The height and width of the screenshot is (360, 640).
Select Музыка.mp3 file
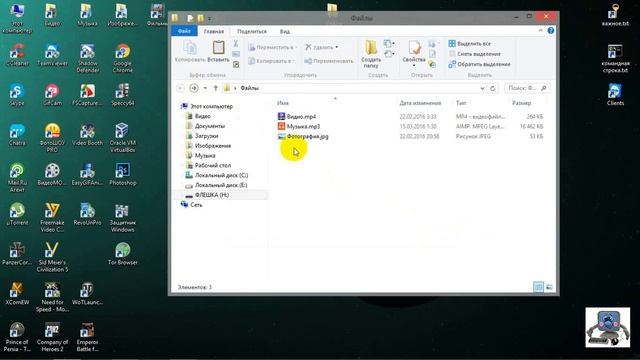click(x=303, y=126)
